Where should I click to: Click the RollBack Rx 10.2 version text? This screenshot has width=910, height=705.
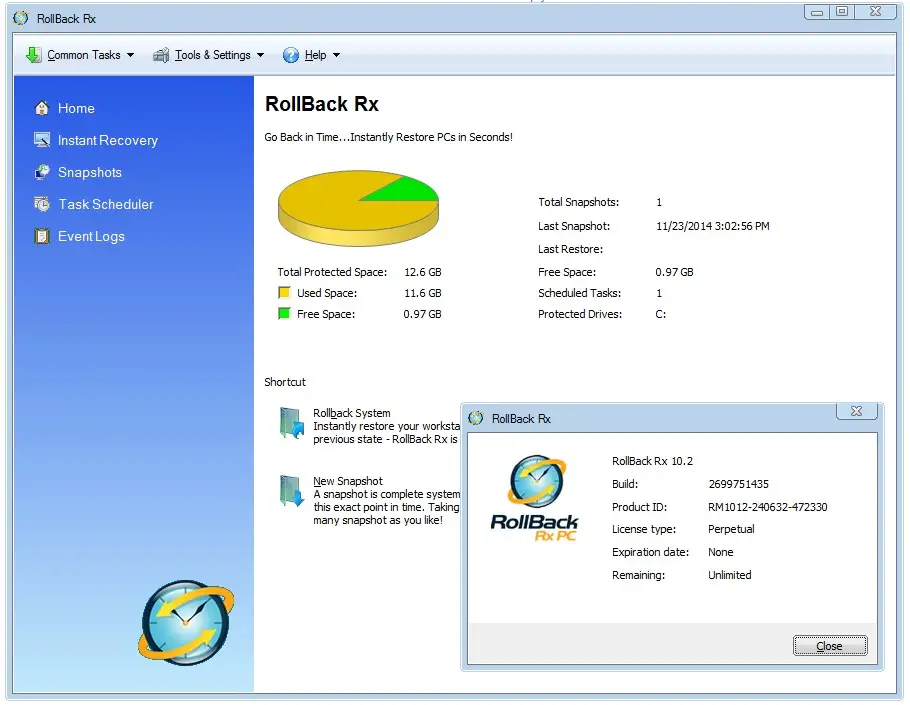pos(652,461)
